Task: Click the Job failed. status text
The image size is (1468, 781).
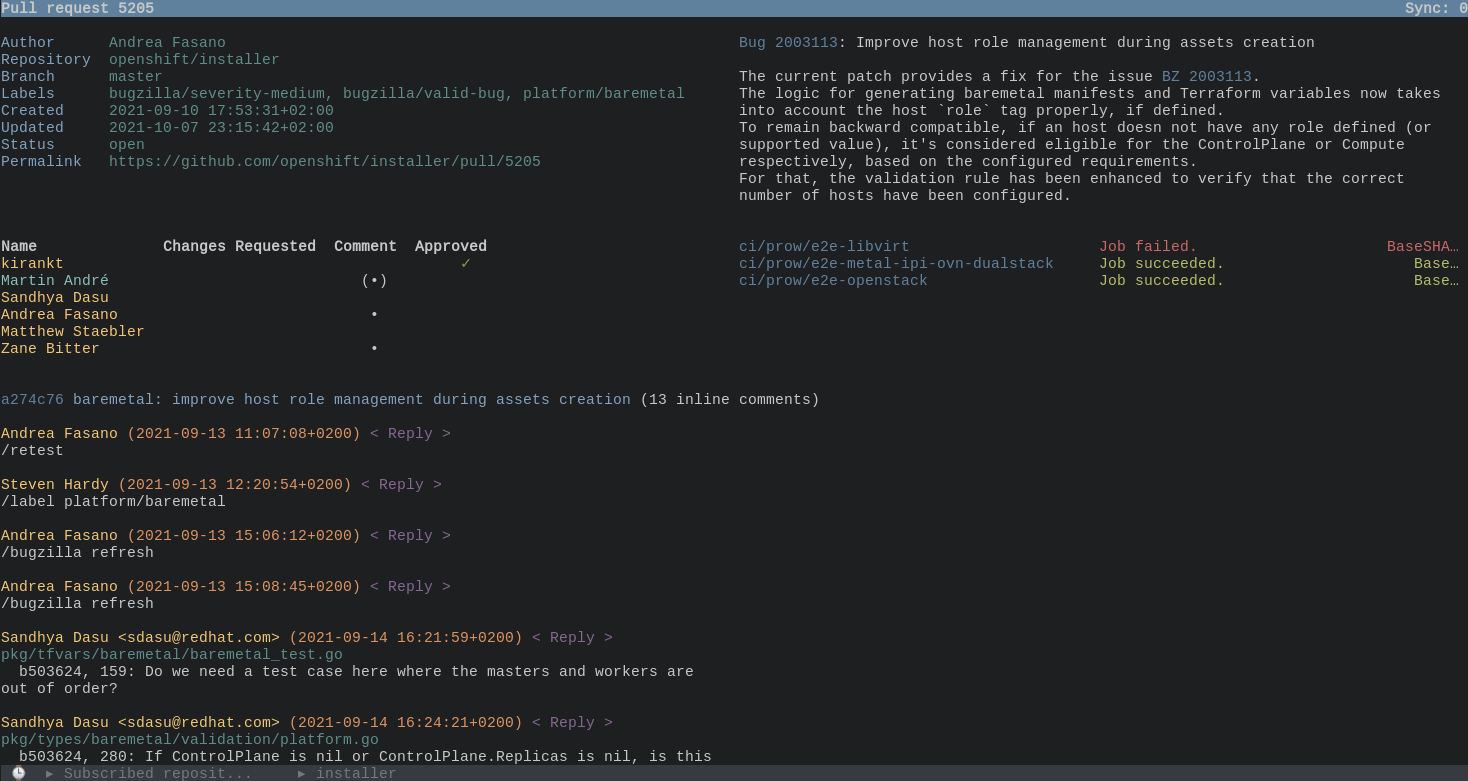Action: (x=1148, y=247)
